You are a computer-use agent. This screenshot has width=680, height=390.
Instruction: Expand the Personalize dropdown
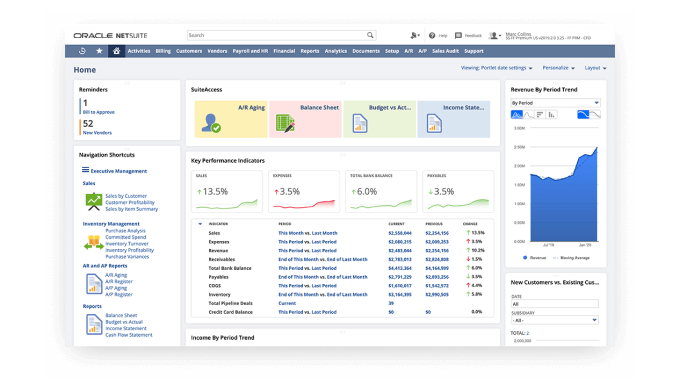pyautogui.click(x=559, y=68)
